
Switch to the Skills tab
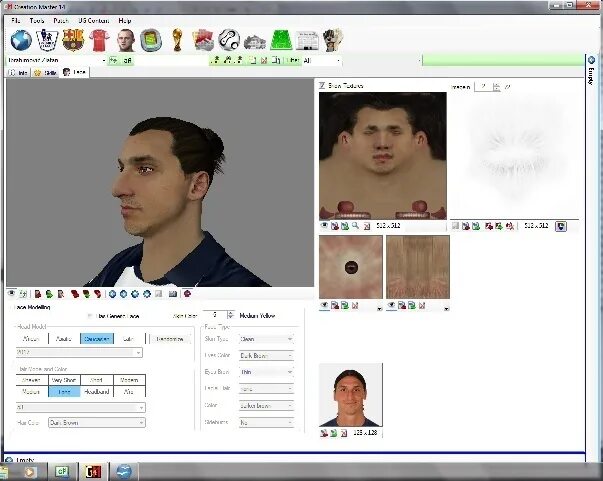coord(45,72)
